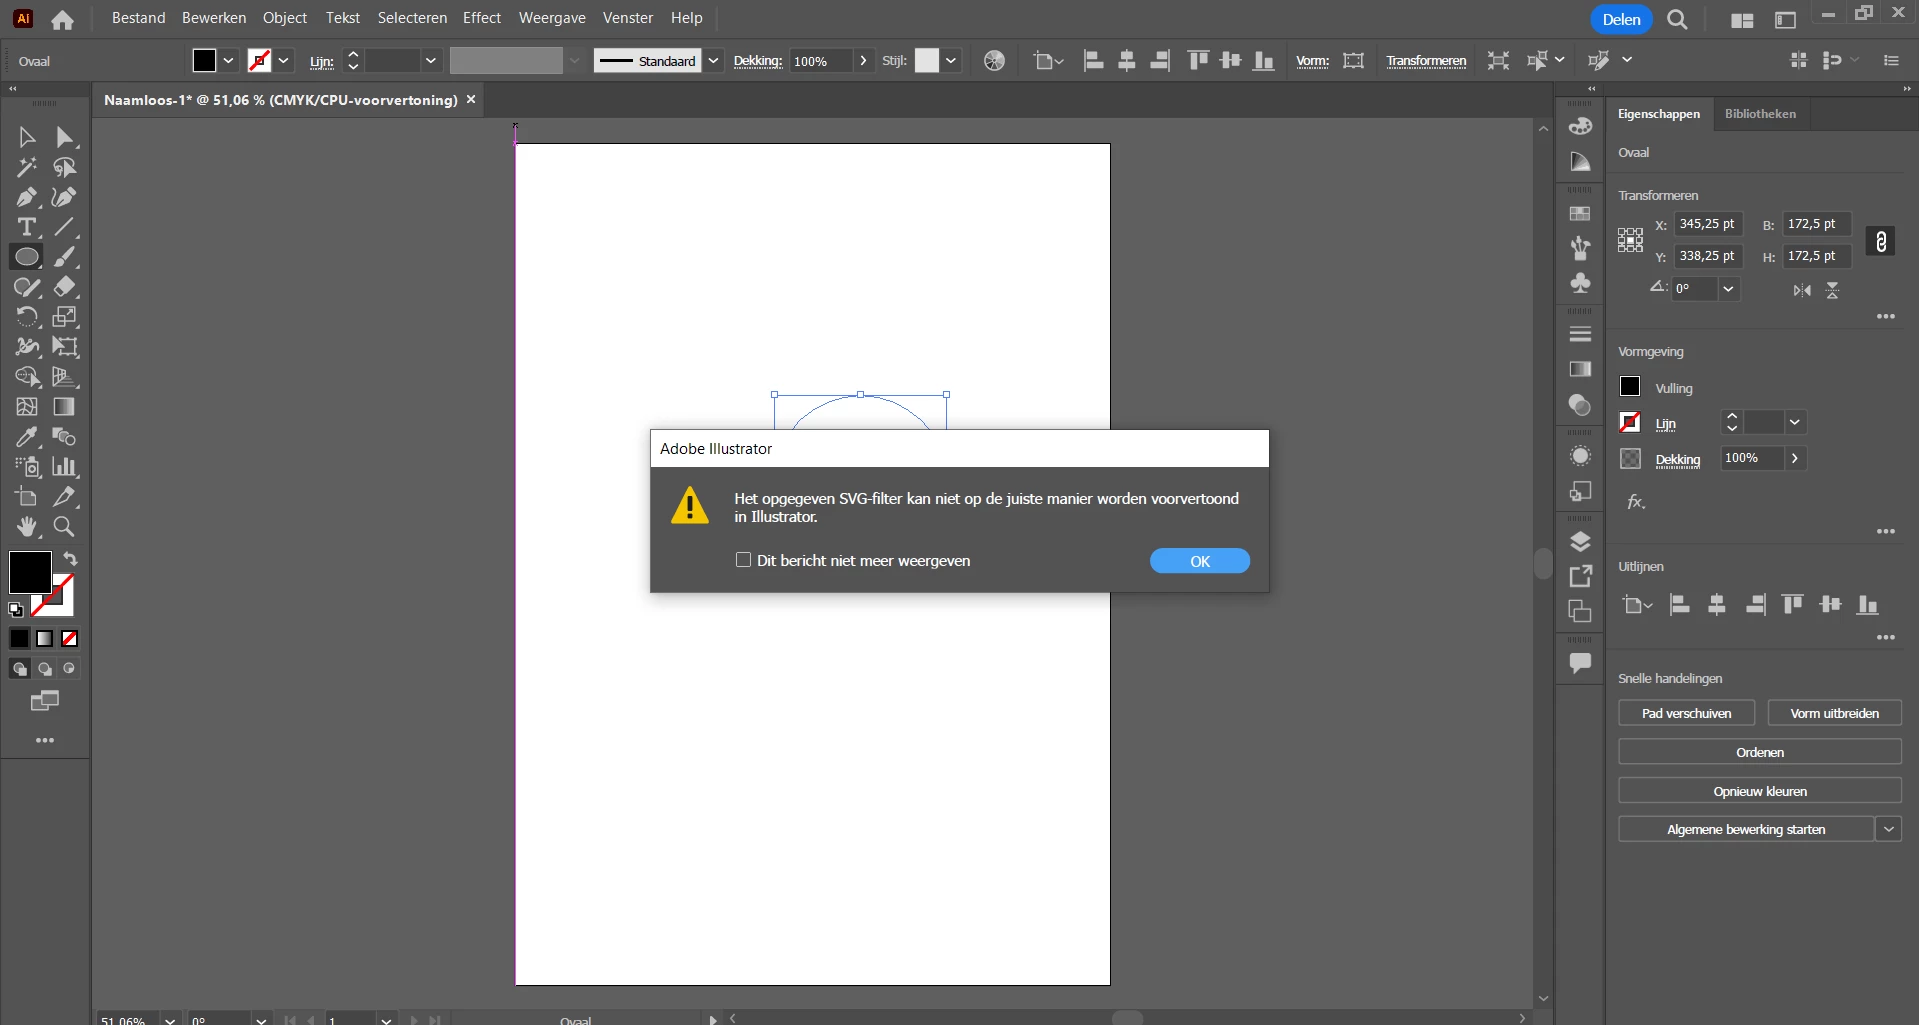Select the Hand tool
Screen dimensions: 1919x1025
click(x=27, y=527)
